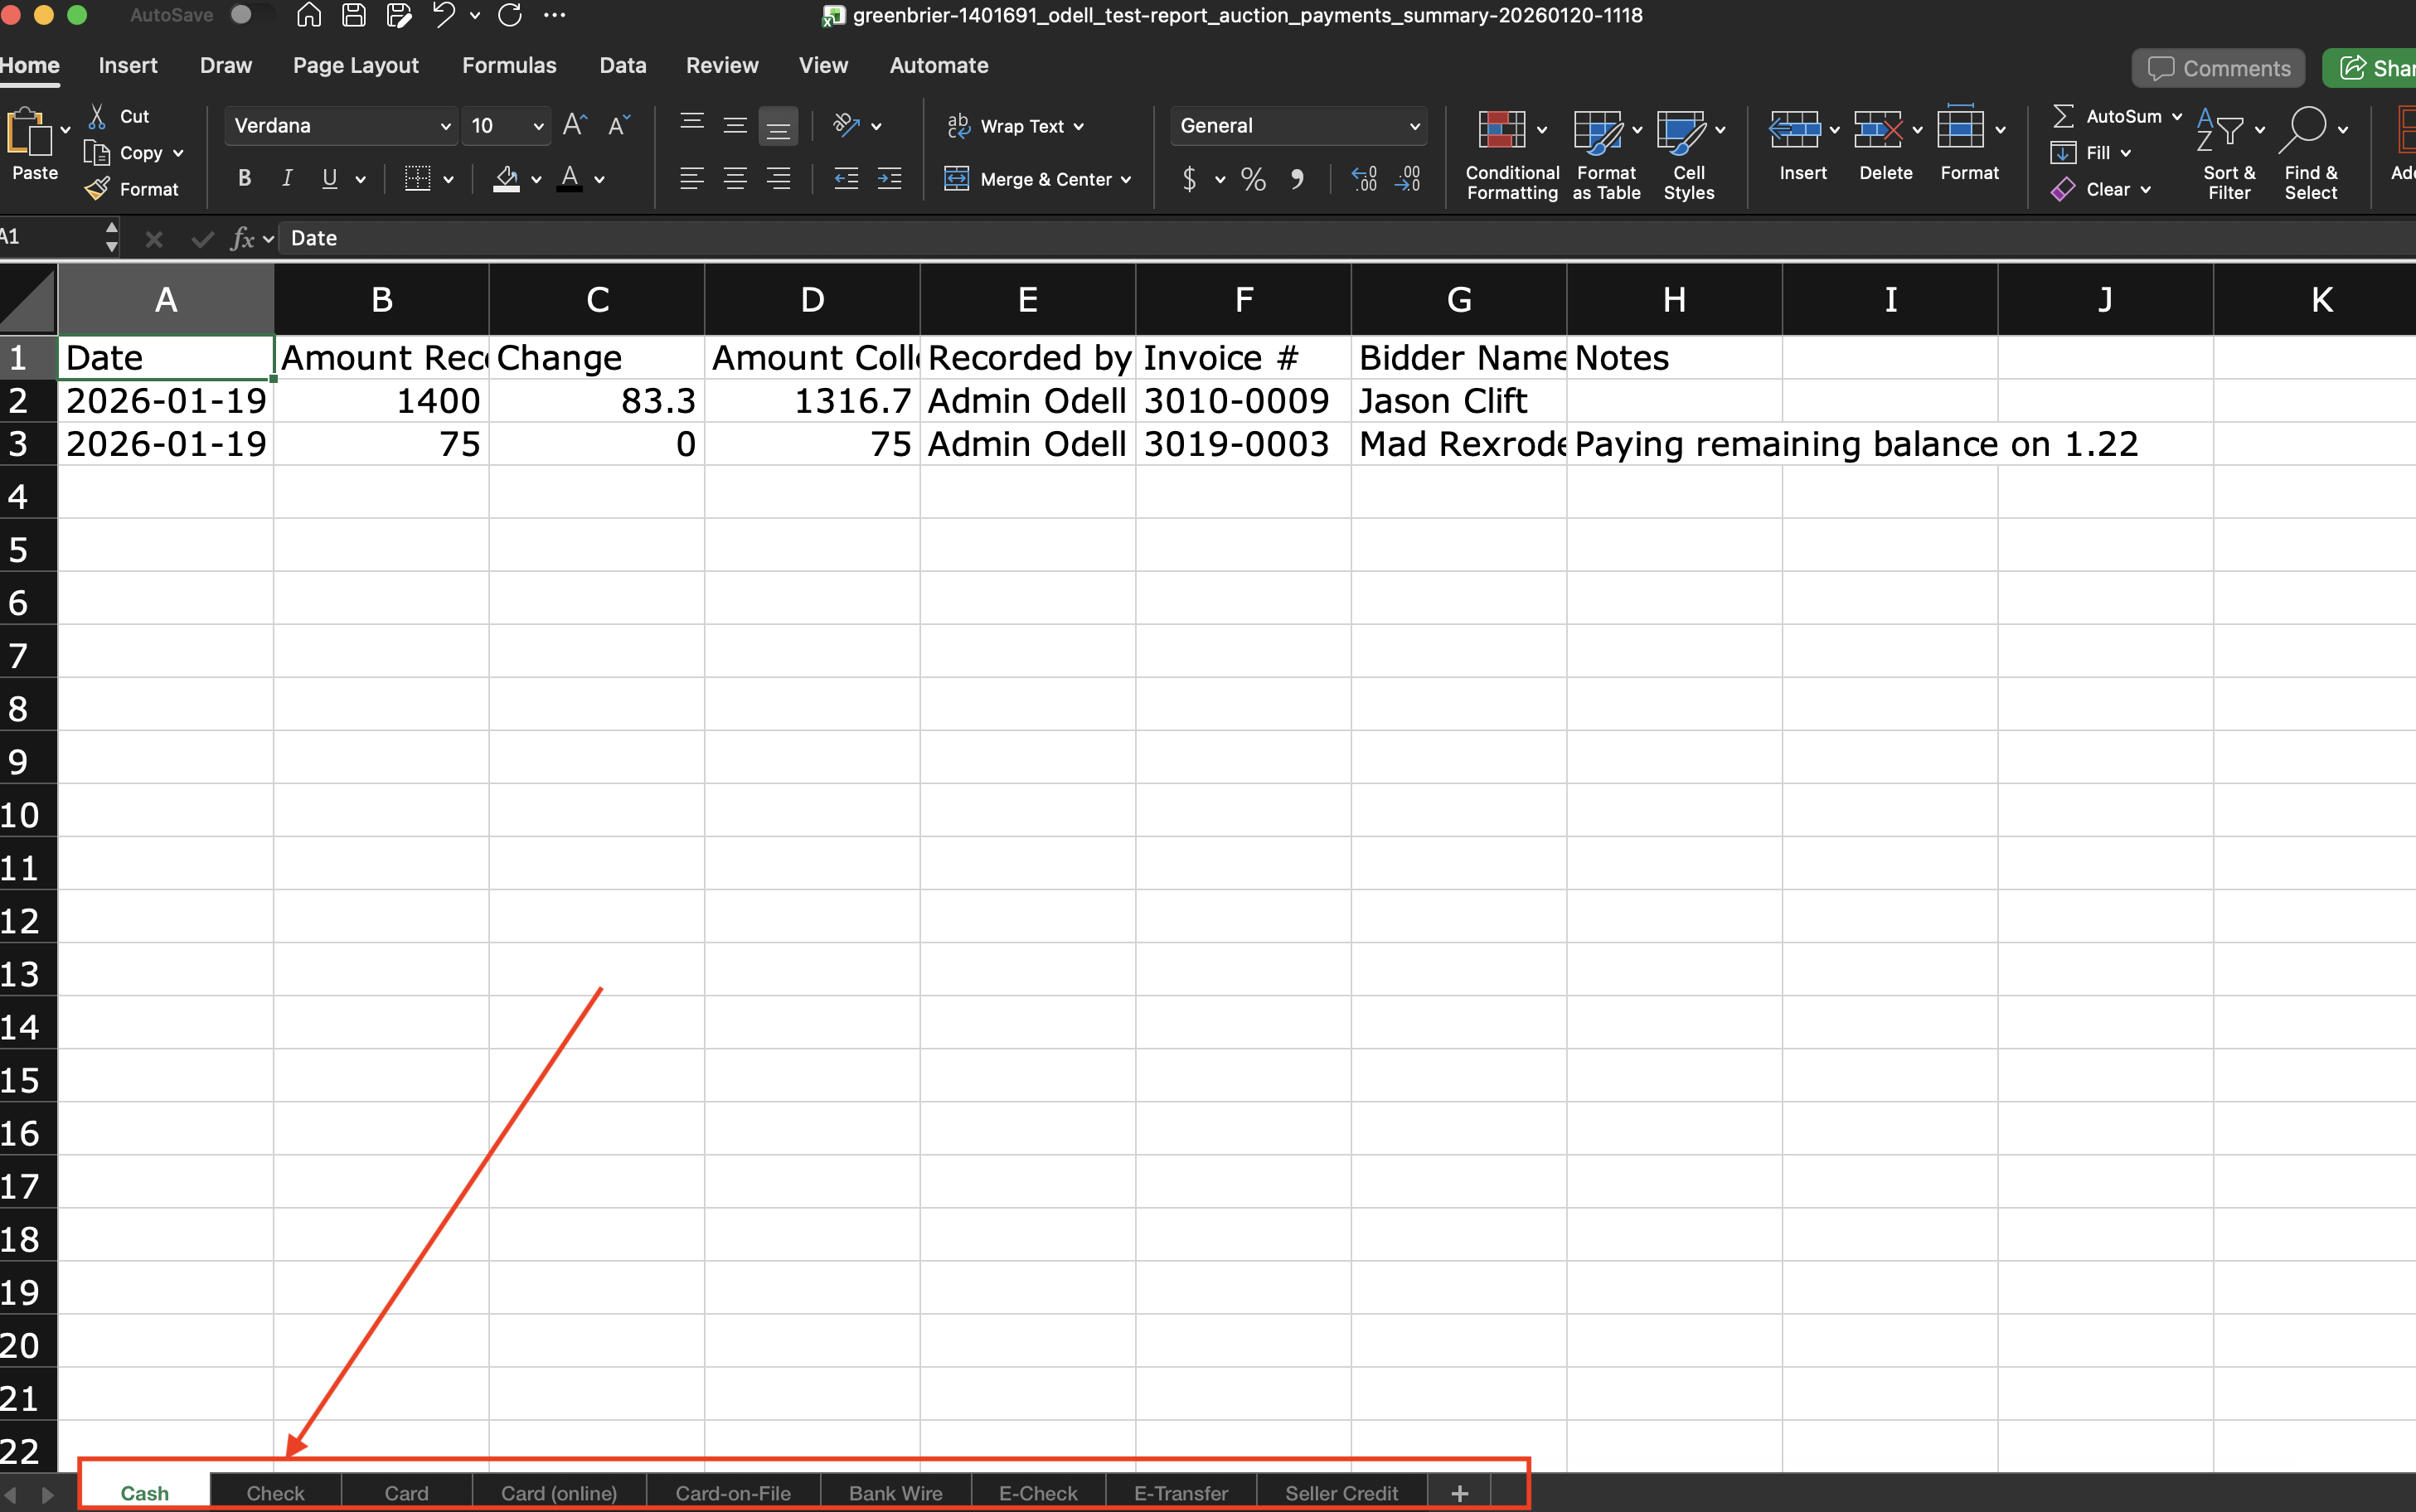The width and height of the screenshot is (2416, 1512).
Task: Click the Redo icon in title bar
Action: pyautogui.click(x=510, y=15)
